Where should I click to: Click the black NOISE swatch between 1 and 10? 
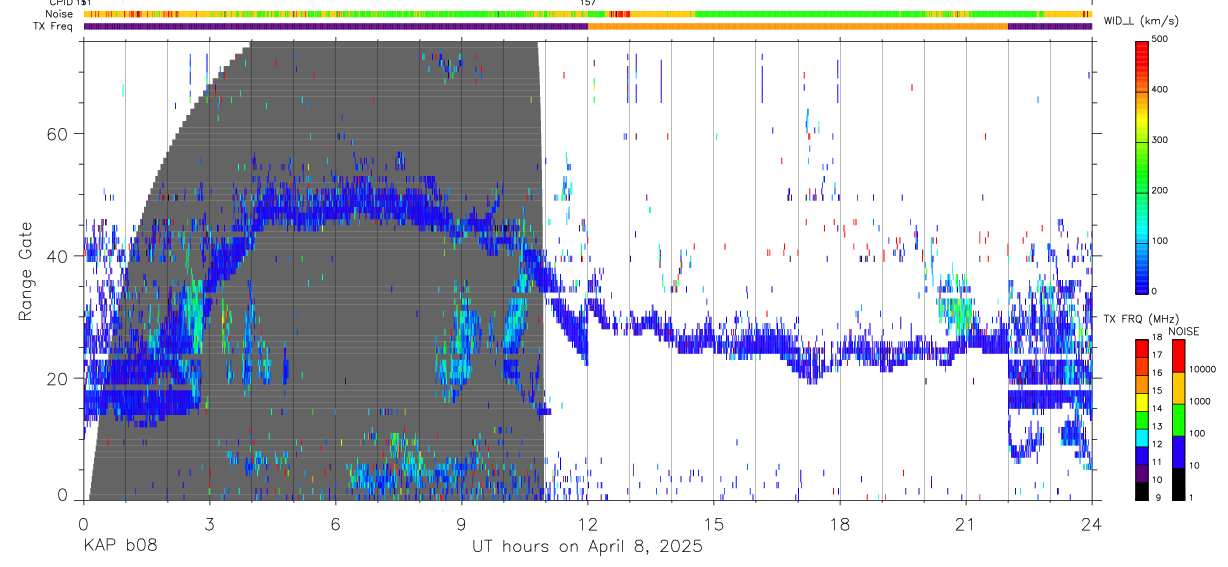(1178, 482)
